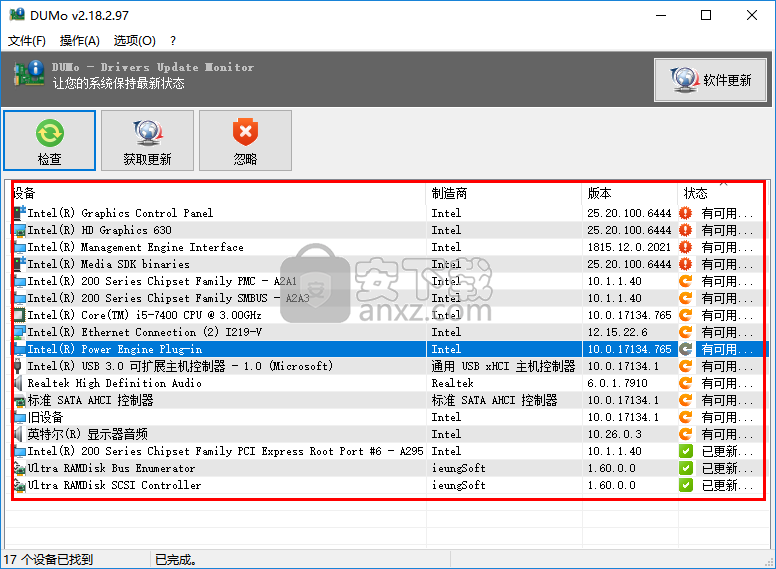Select Intel(R) Power Engine Plug-in device name
The image size is (776, 569).
[114, 349]
